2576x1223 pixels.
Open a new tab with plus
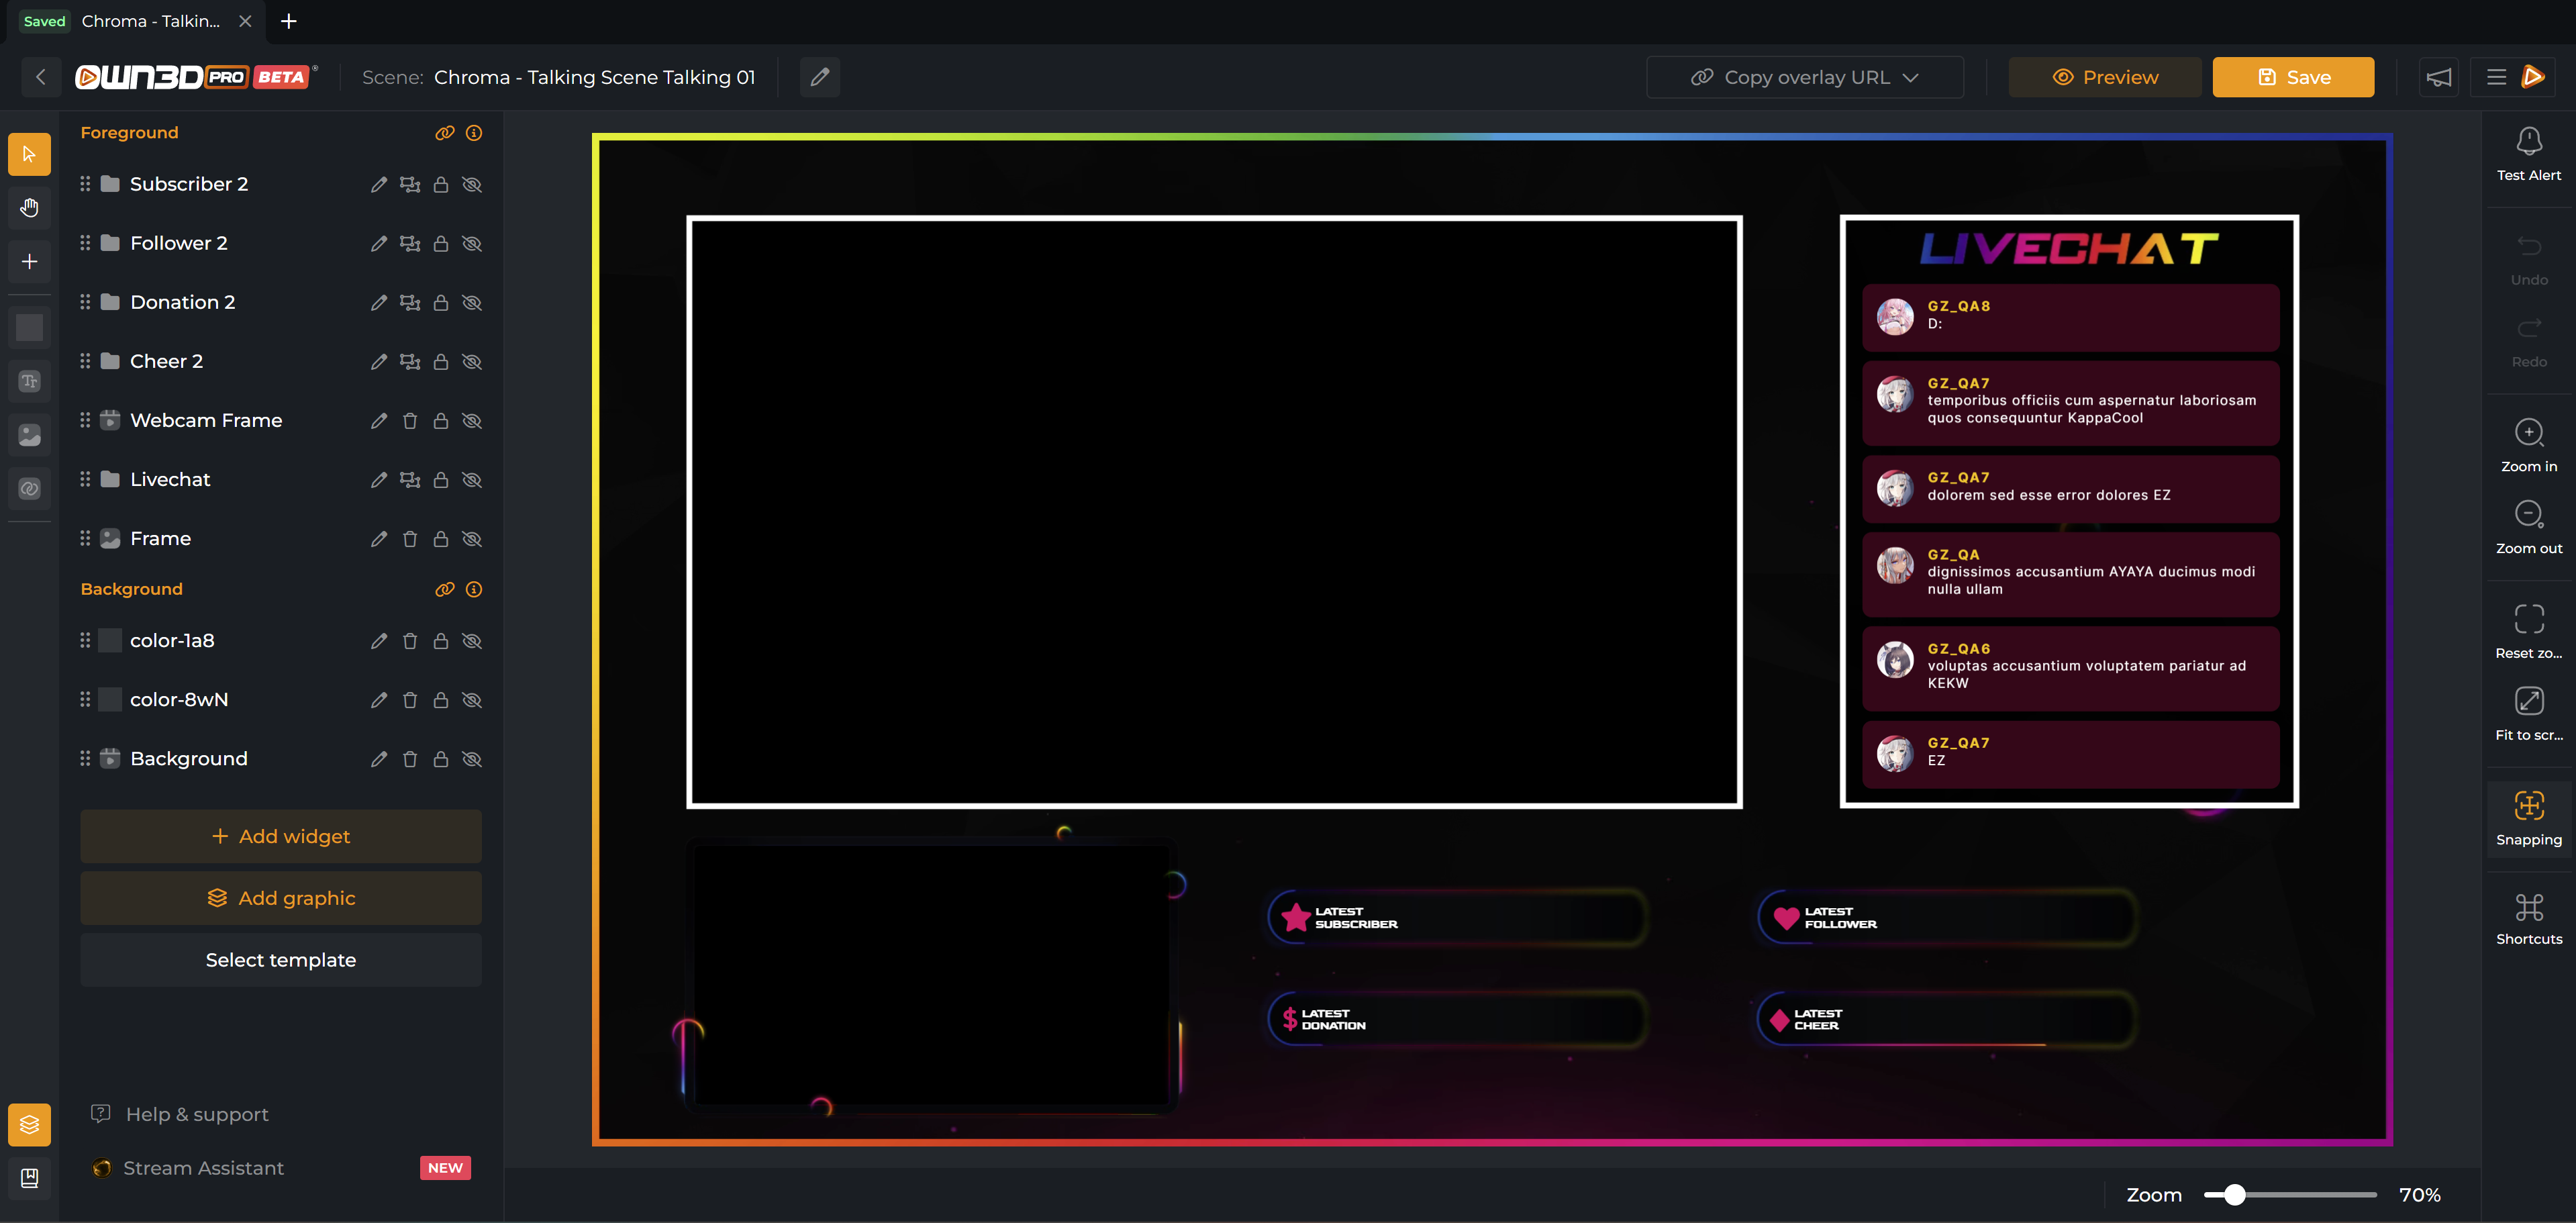coord(288,21)
